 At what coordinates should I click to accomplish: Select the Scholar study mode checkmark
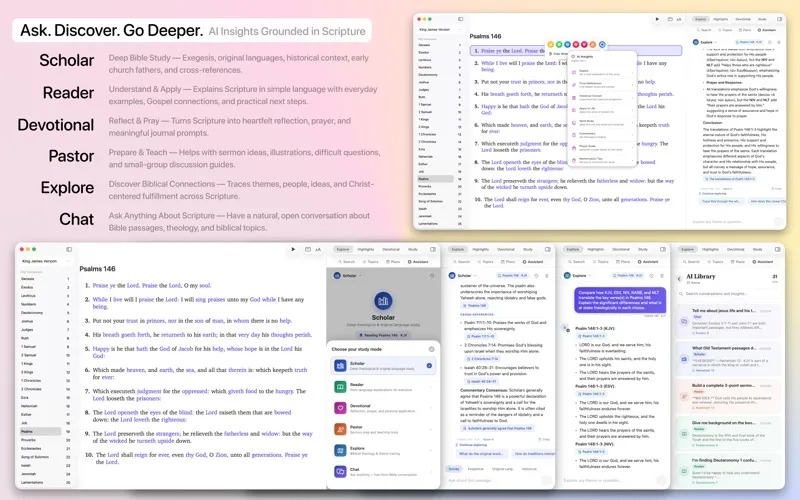click(x=429, y=365)
